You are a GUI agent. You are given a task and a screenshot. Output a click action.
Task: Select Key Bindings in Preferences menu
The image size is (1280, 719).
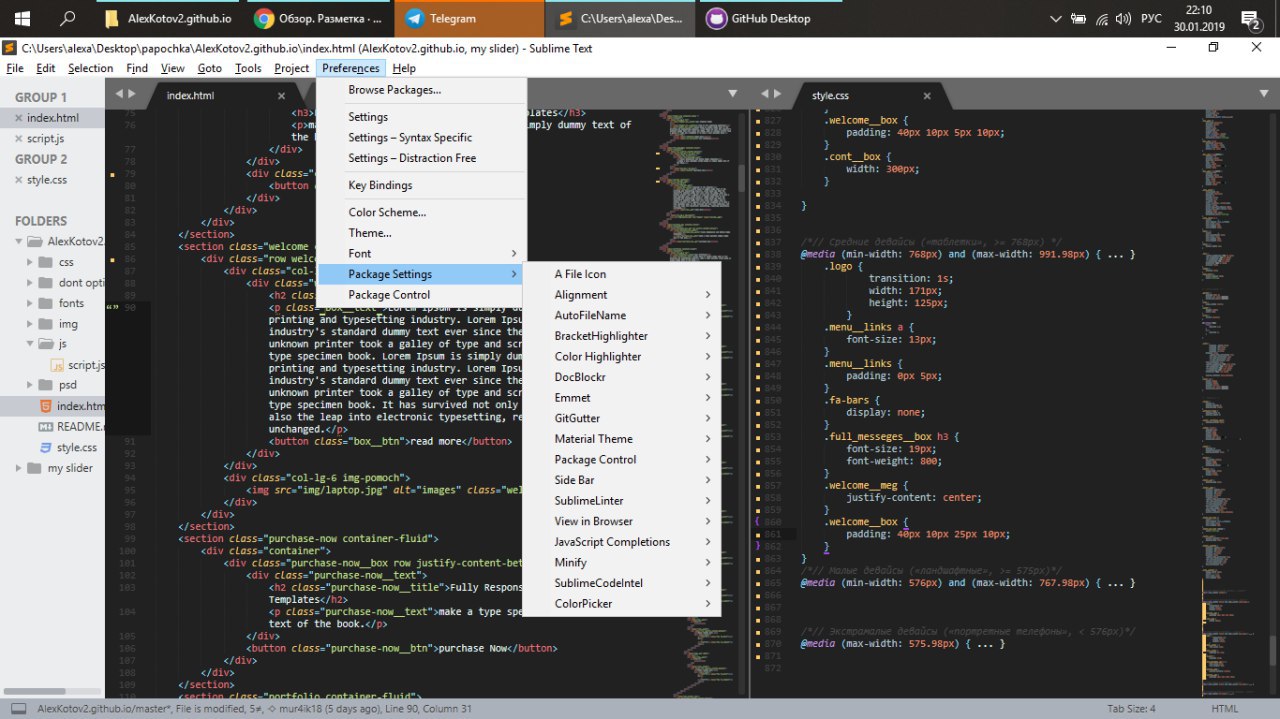[421, 185]
